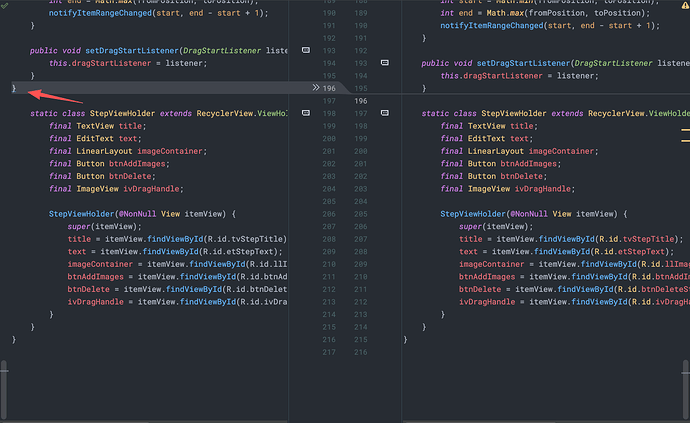This screenshot has height=423, width=690.
Task: Click 'R.id.etStepText' in the left pane
Action: click(240, 251)
